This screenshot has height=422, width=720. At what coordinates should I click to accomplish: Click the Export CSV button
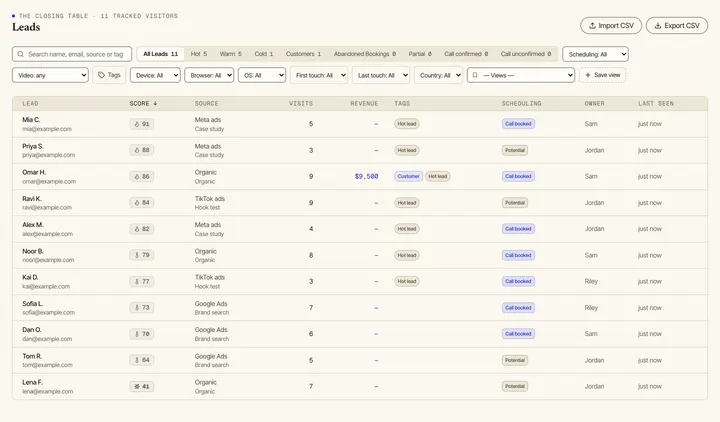677,26
